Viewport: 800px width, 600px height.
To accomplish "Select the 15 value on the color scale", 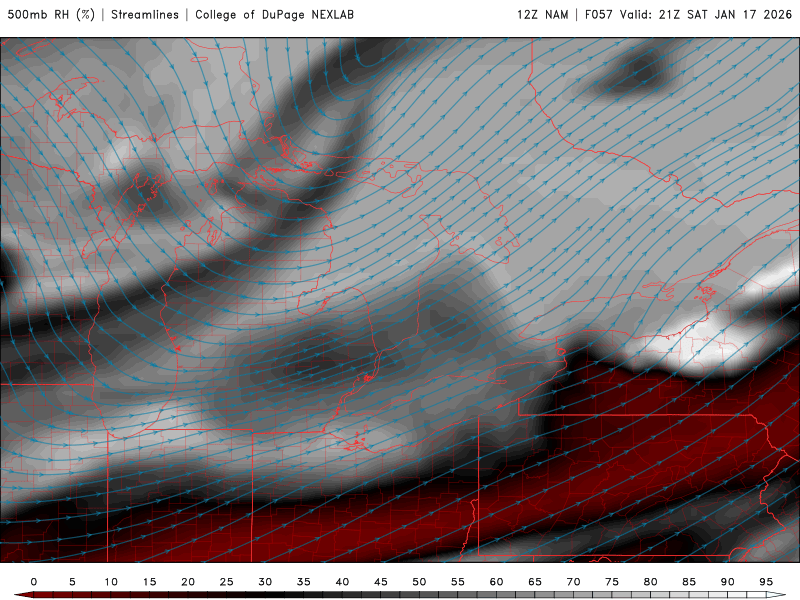I will pos(149,582).
